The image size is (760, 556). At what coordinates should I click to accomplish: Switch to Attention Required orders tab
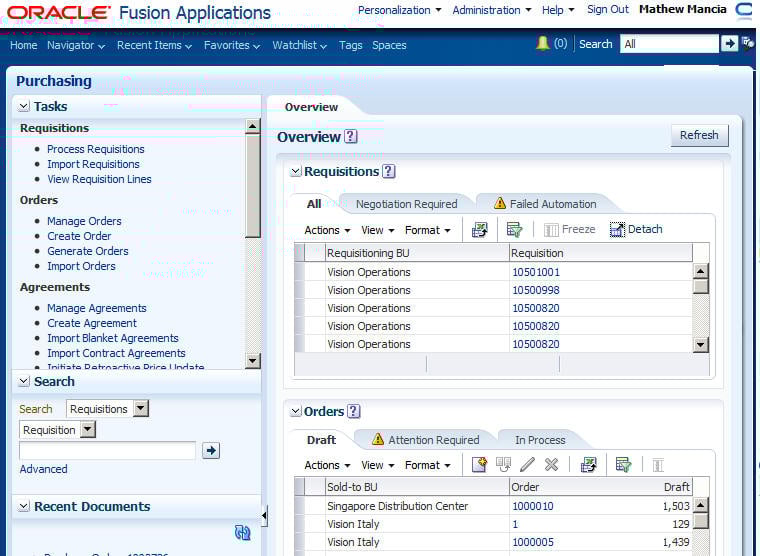(425, 440)
